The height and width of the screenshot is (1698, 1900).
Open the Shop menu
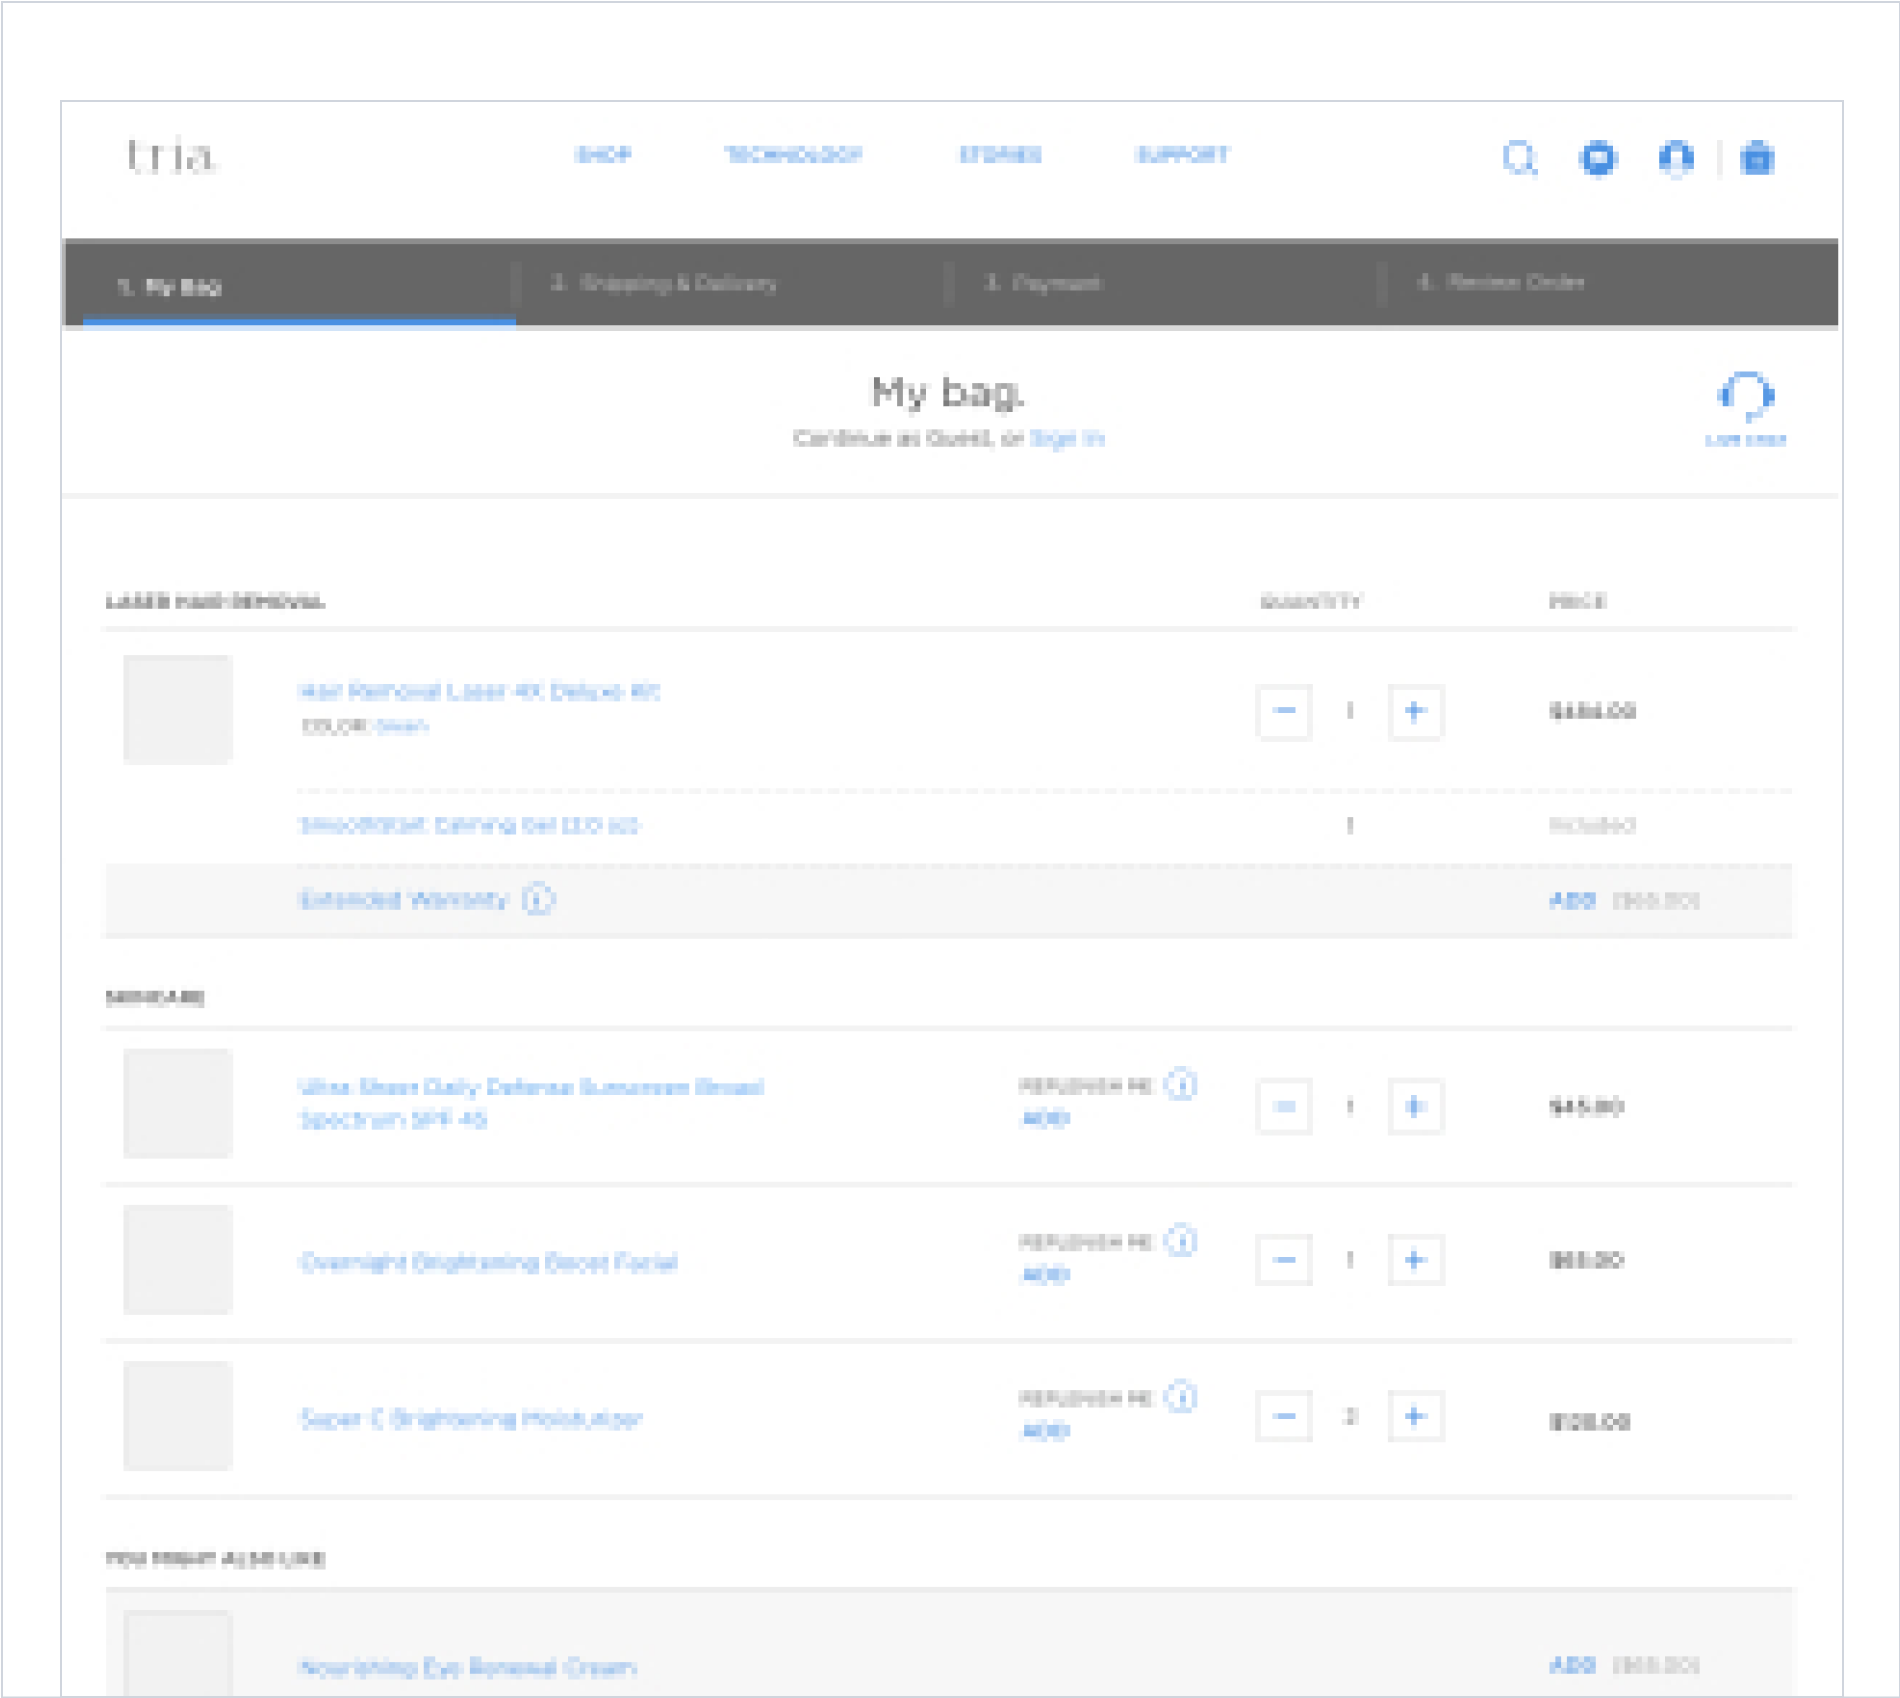(604, 155)
